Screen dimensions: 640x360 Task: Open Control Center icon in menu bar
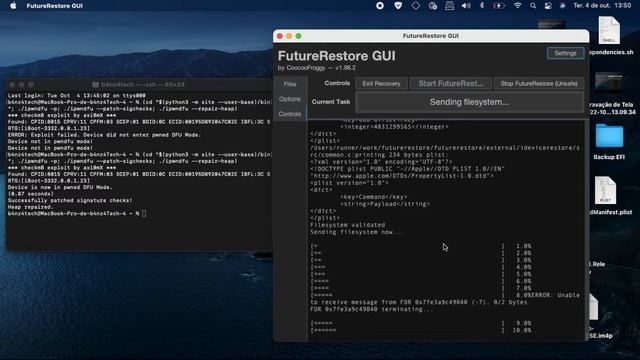[x=548, y=6]
